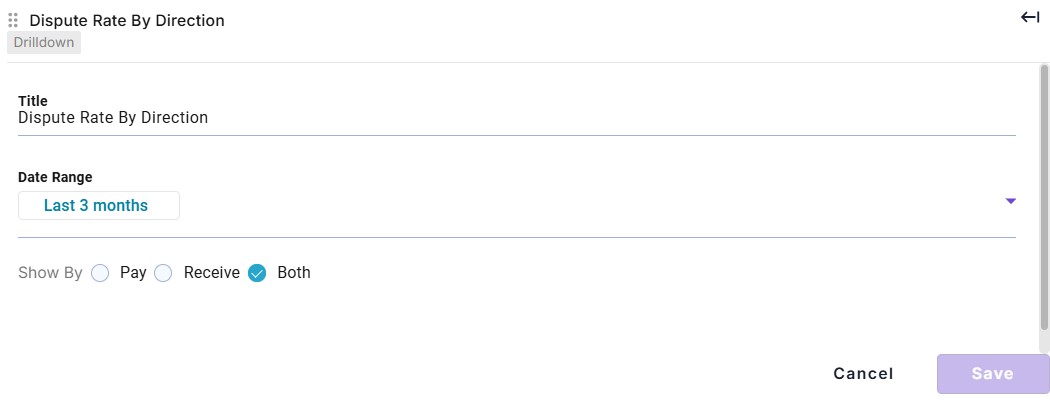Expand the purple Date Range dropdown arrow
This screenshot has width=1050, height=402.
point(1010,201)
